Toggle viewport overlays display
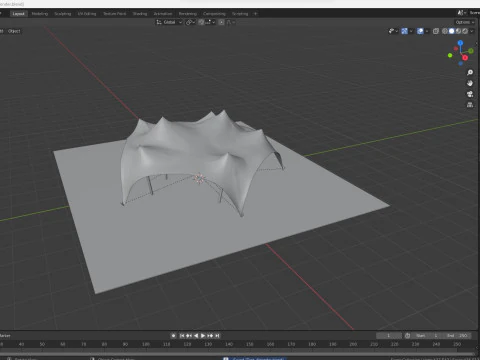The image size is (480, 360). click(420, 31)
